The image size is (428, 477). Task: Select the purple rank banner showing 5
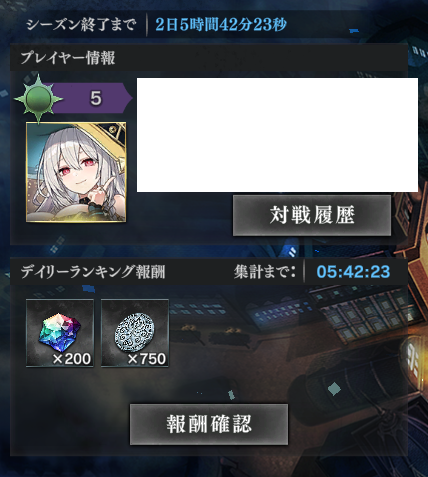90,98
